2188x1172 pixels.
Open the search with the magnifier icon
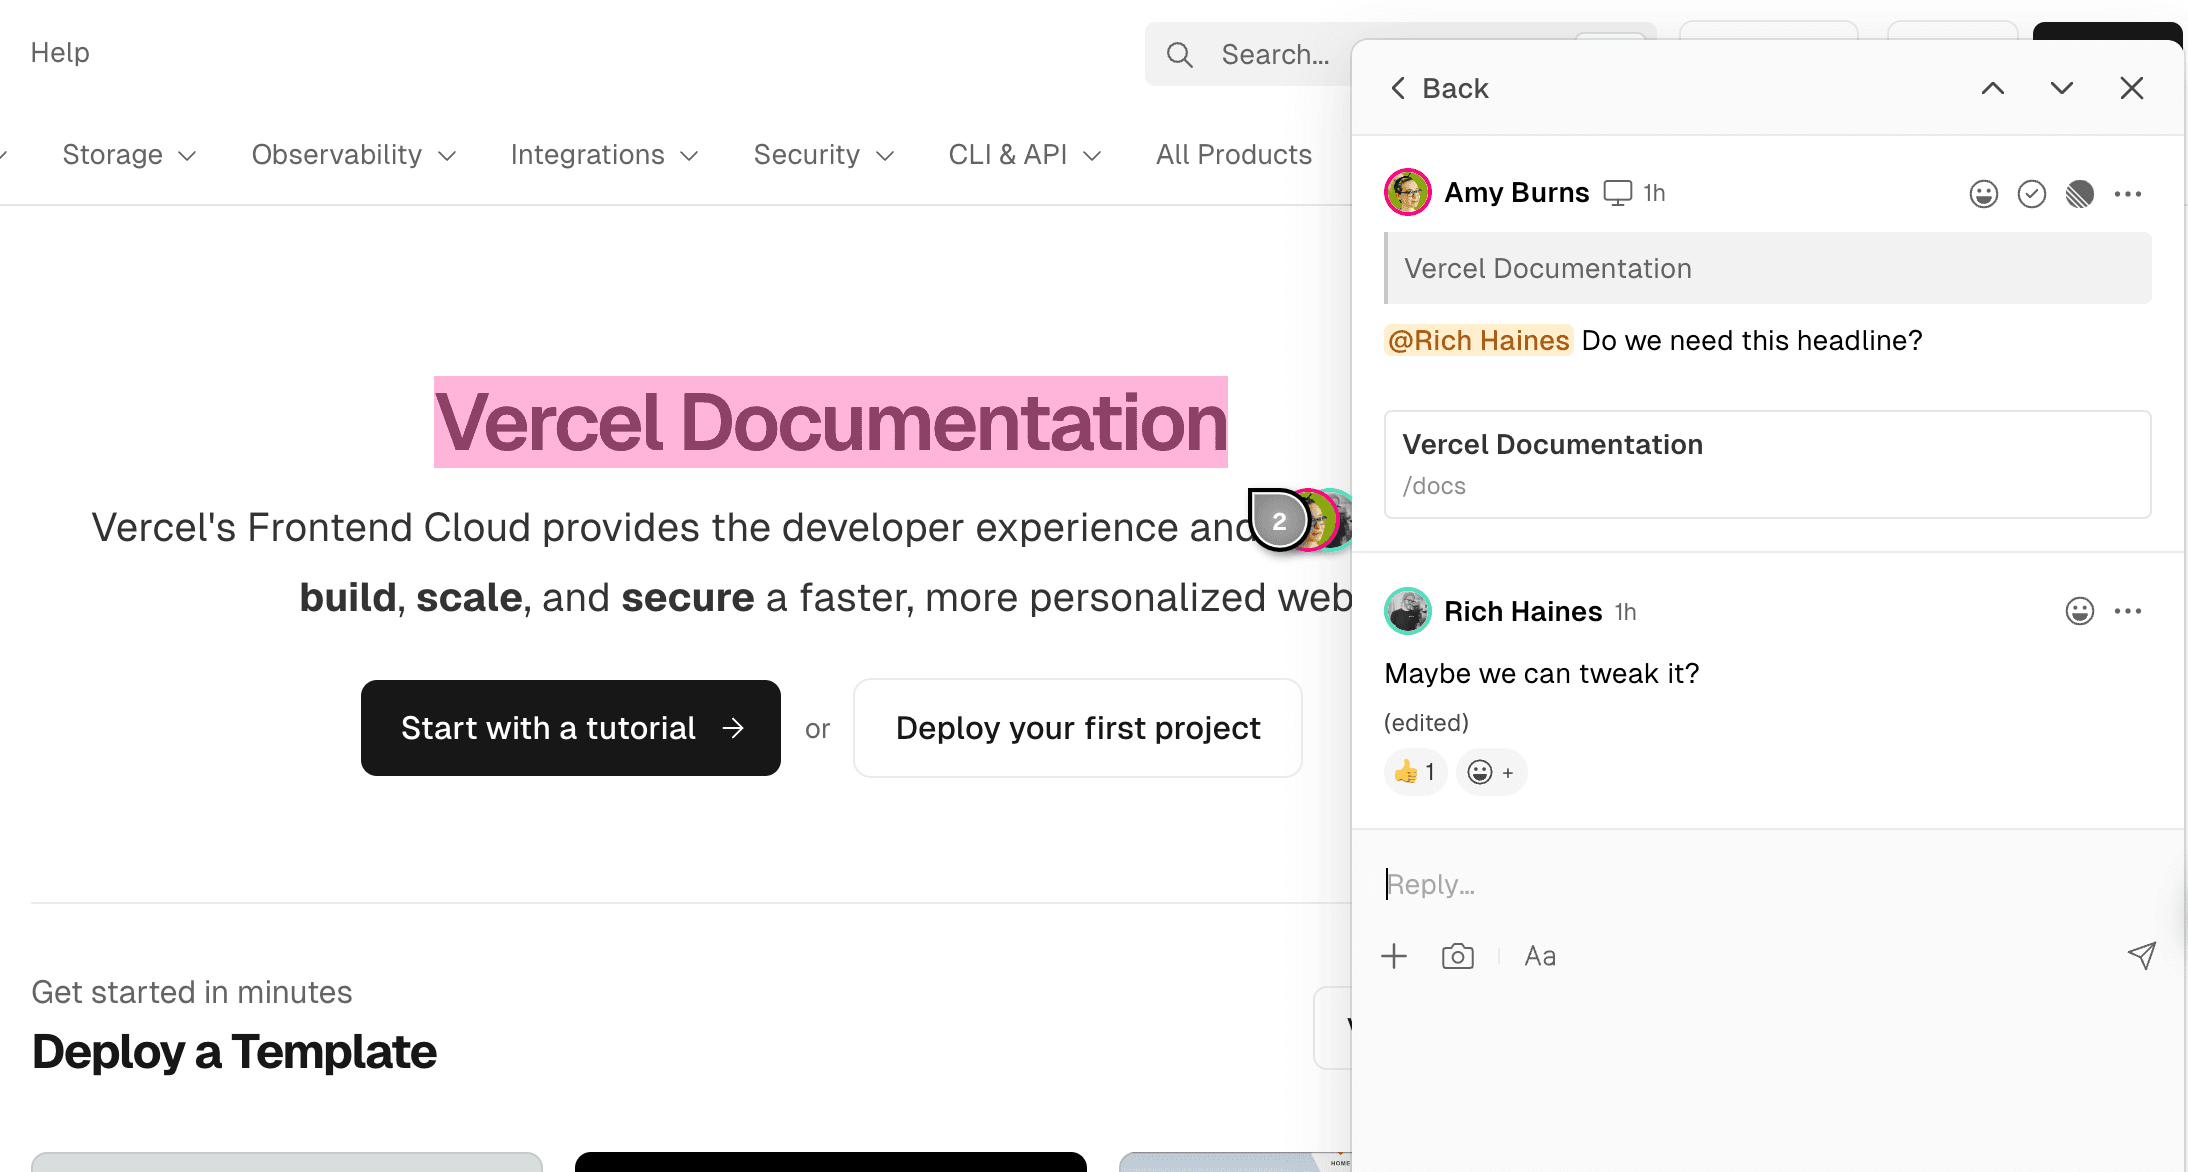(x=1179, y=54)
